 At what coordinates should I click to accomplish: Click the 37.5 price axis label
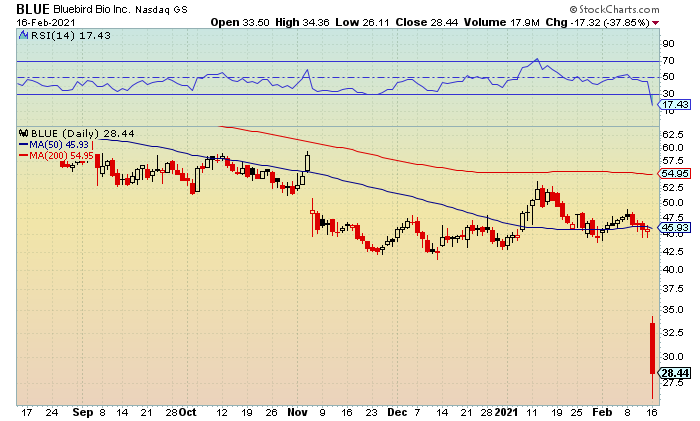click(673, 289)
